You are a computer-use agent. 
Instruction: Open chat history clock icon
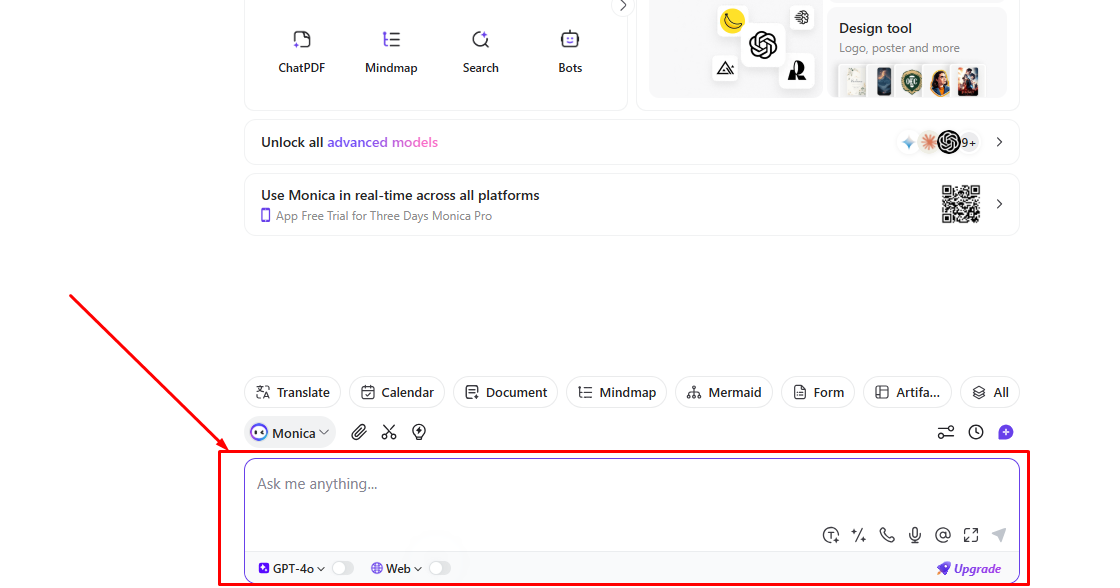tap(976, 432)
